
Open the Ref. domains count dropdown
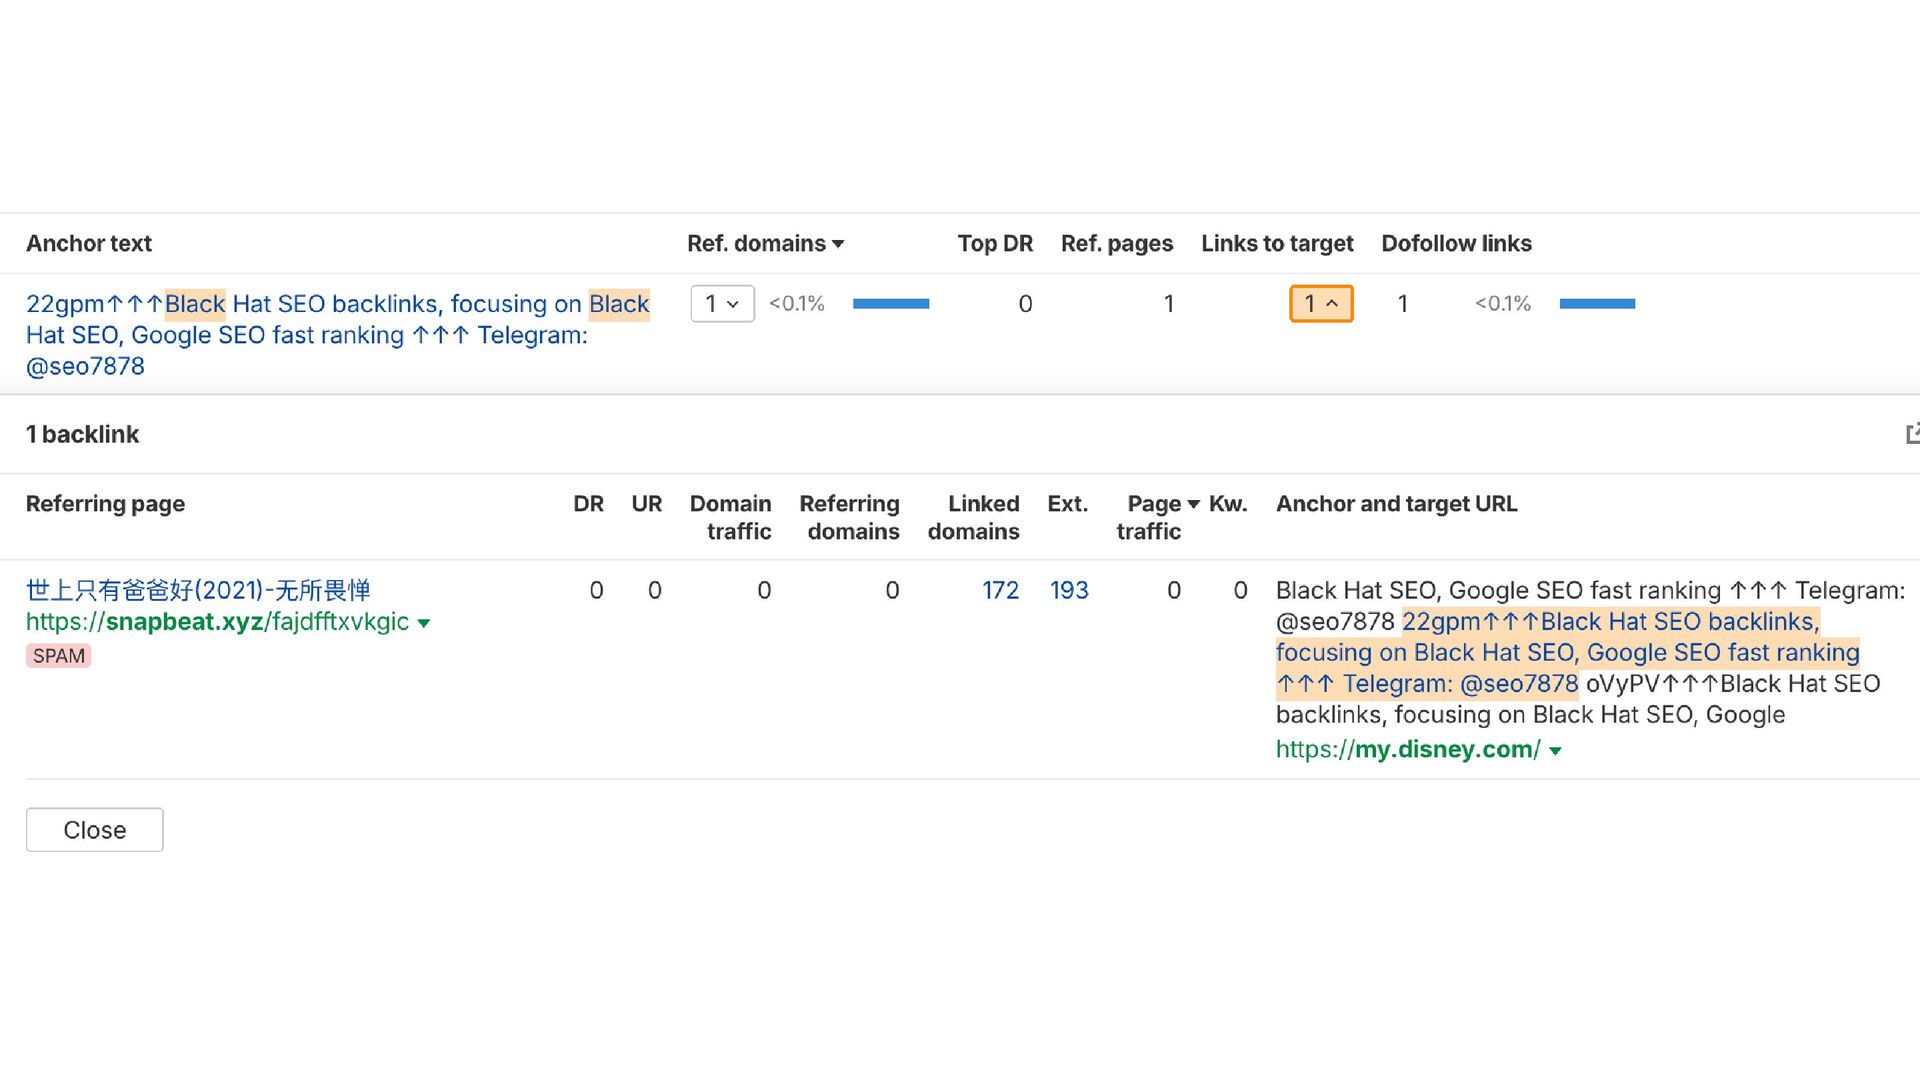click(722, 304)
